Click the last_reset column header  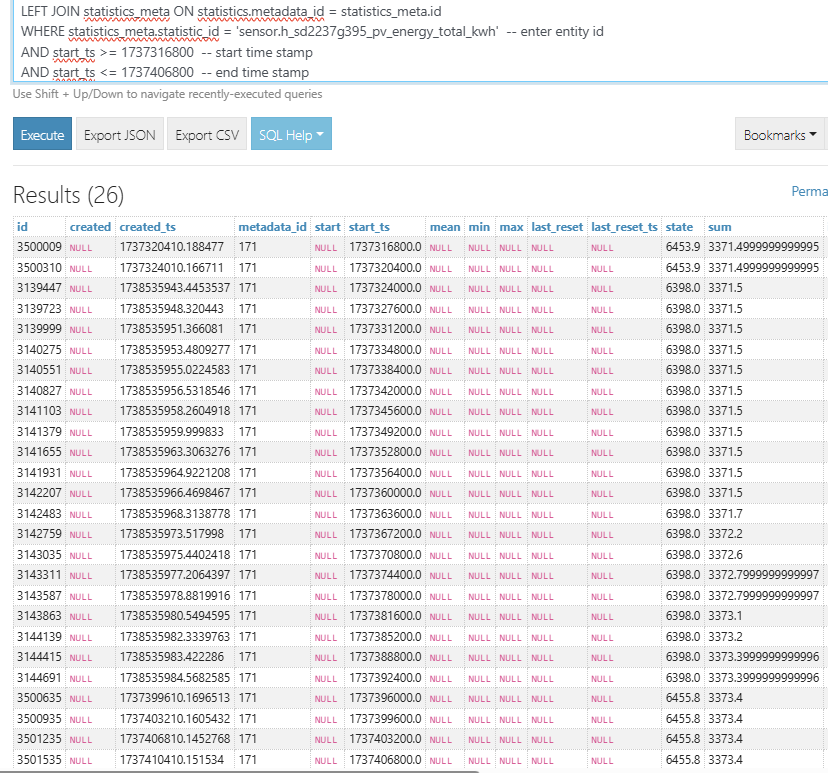click(x=557, y=227)
